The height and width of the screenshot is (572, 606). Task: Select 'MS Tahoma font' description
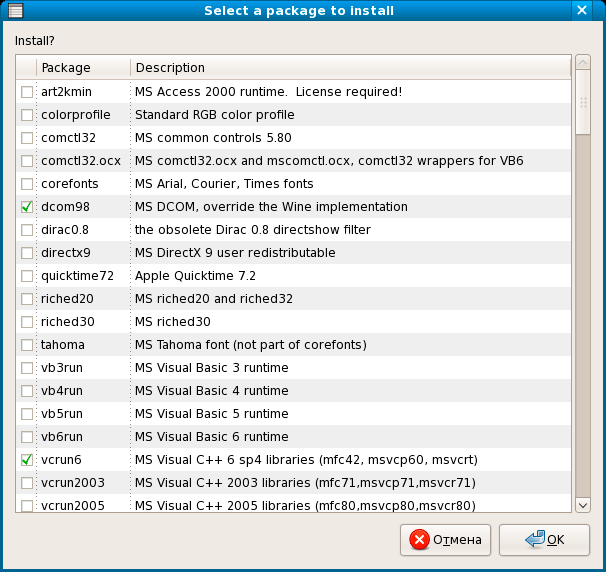coord(250,345)
